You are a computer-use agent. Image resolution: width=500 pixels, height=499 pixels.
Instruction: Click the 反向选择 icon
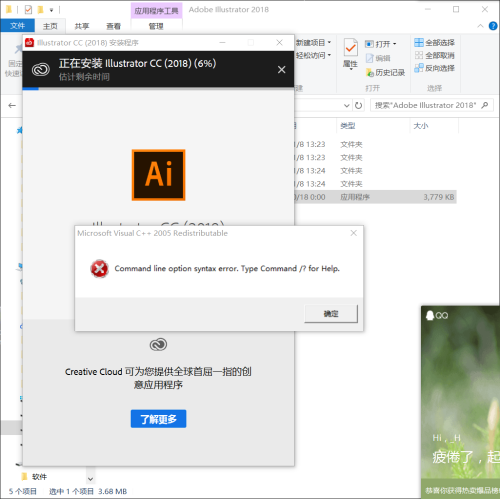click(x=419, y=68)
